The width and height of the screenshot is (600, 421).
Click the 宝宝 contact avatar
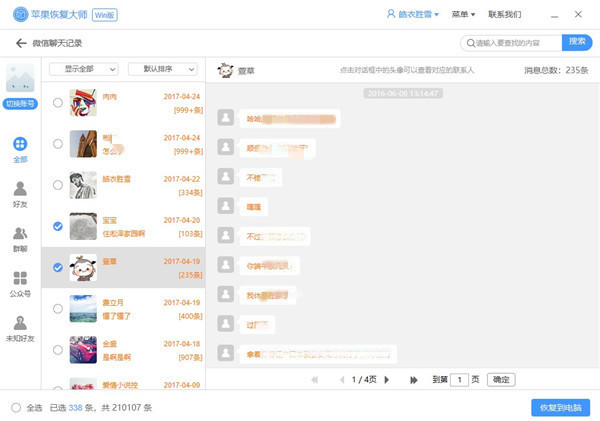click(x=83, y=226)
